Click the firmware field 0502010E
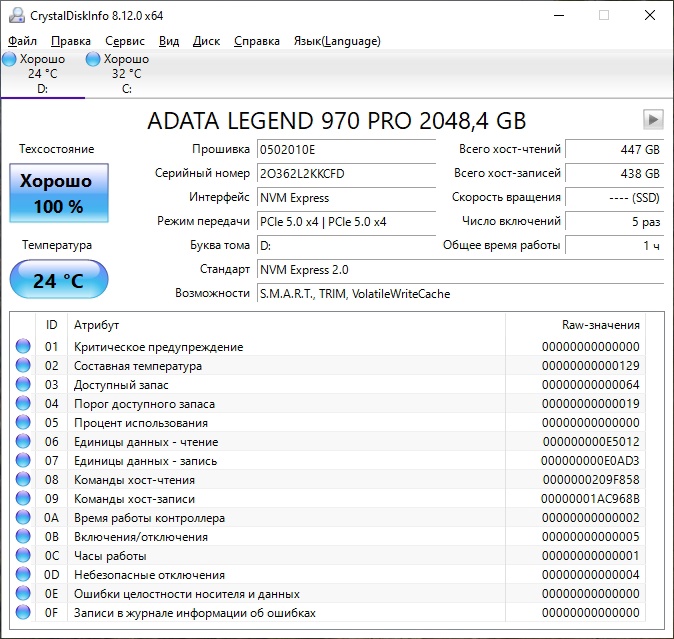The image size is (674, 639). (x=346, y=150)
